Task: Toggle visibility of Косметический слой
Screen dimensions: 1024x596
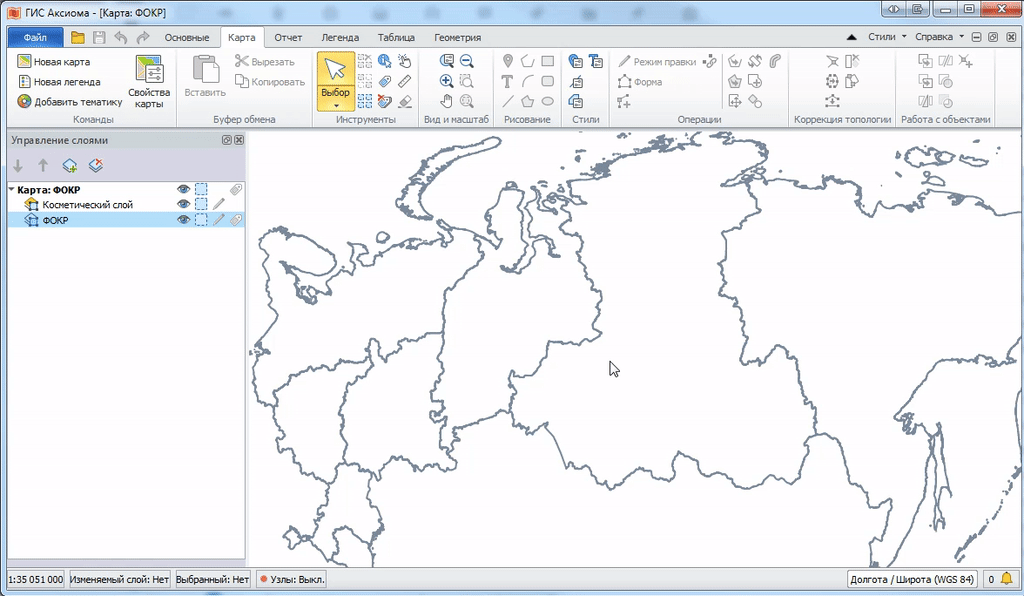Action: [x=183, y=204]
